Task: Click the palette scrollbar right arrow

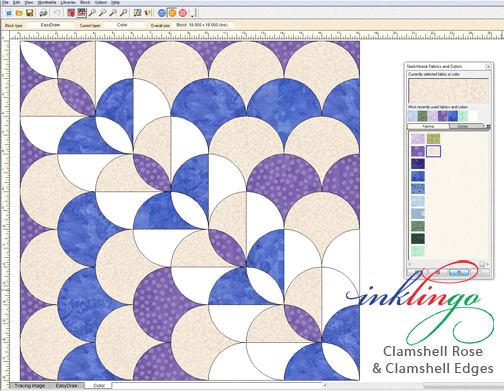Action: (488, 264)
